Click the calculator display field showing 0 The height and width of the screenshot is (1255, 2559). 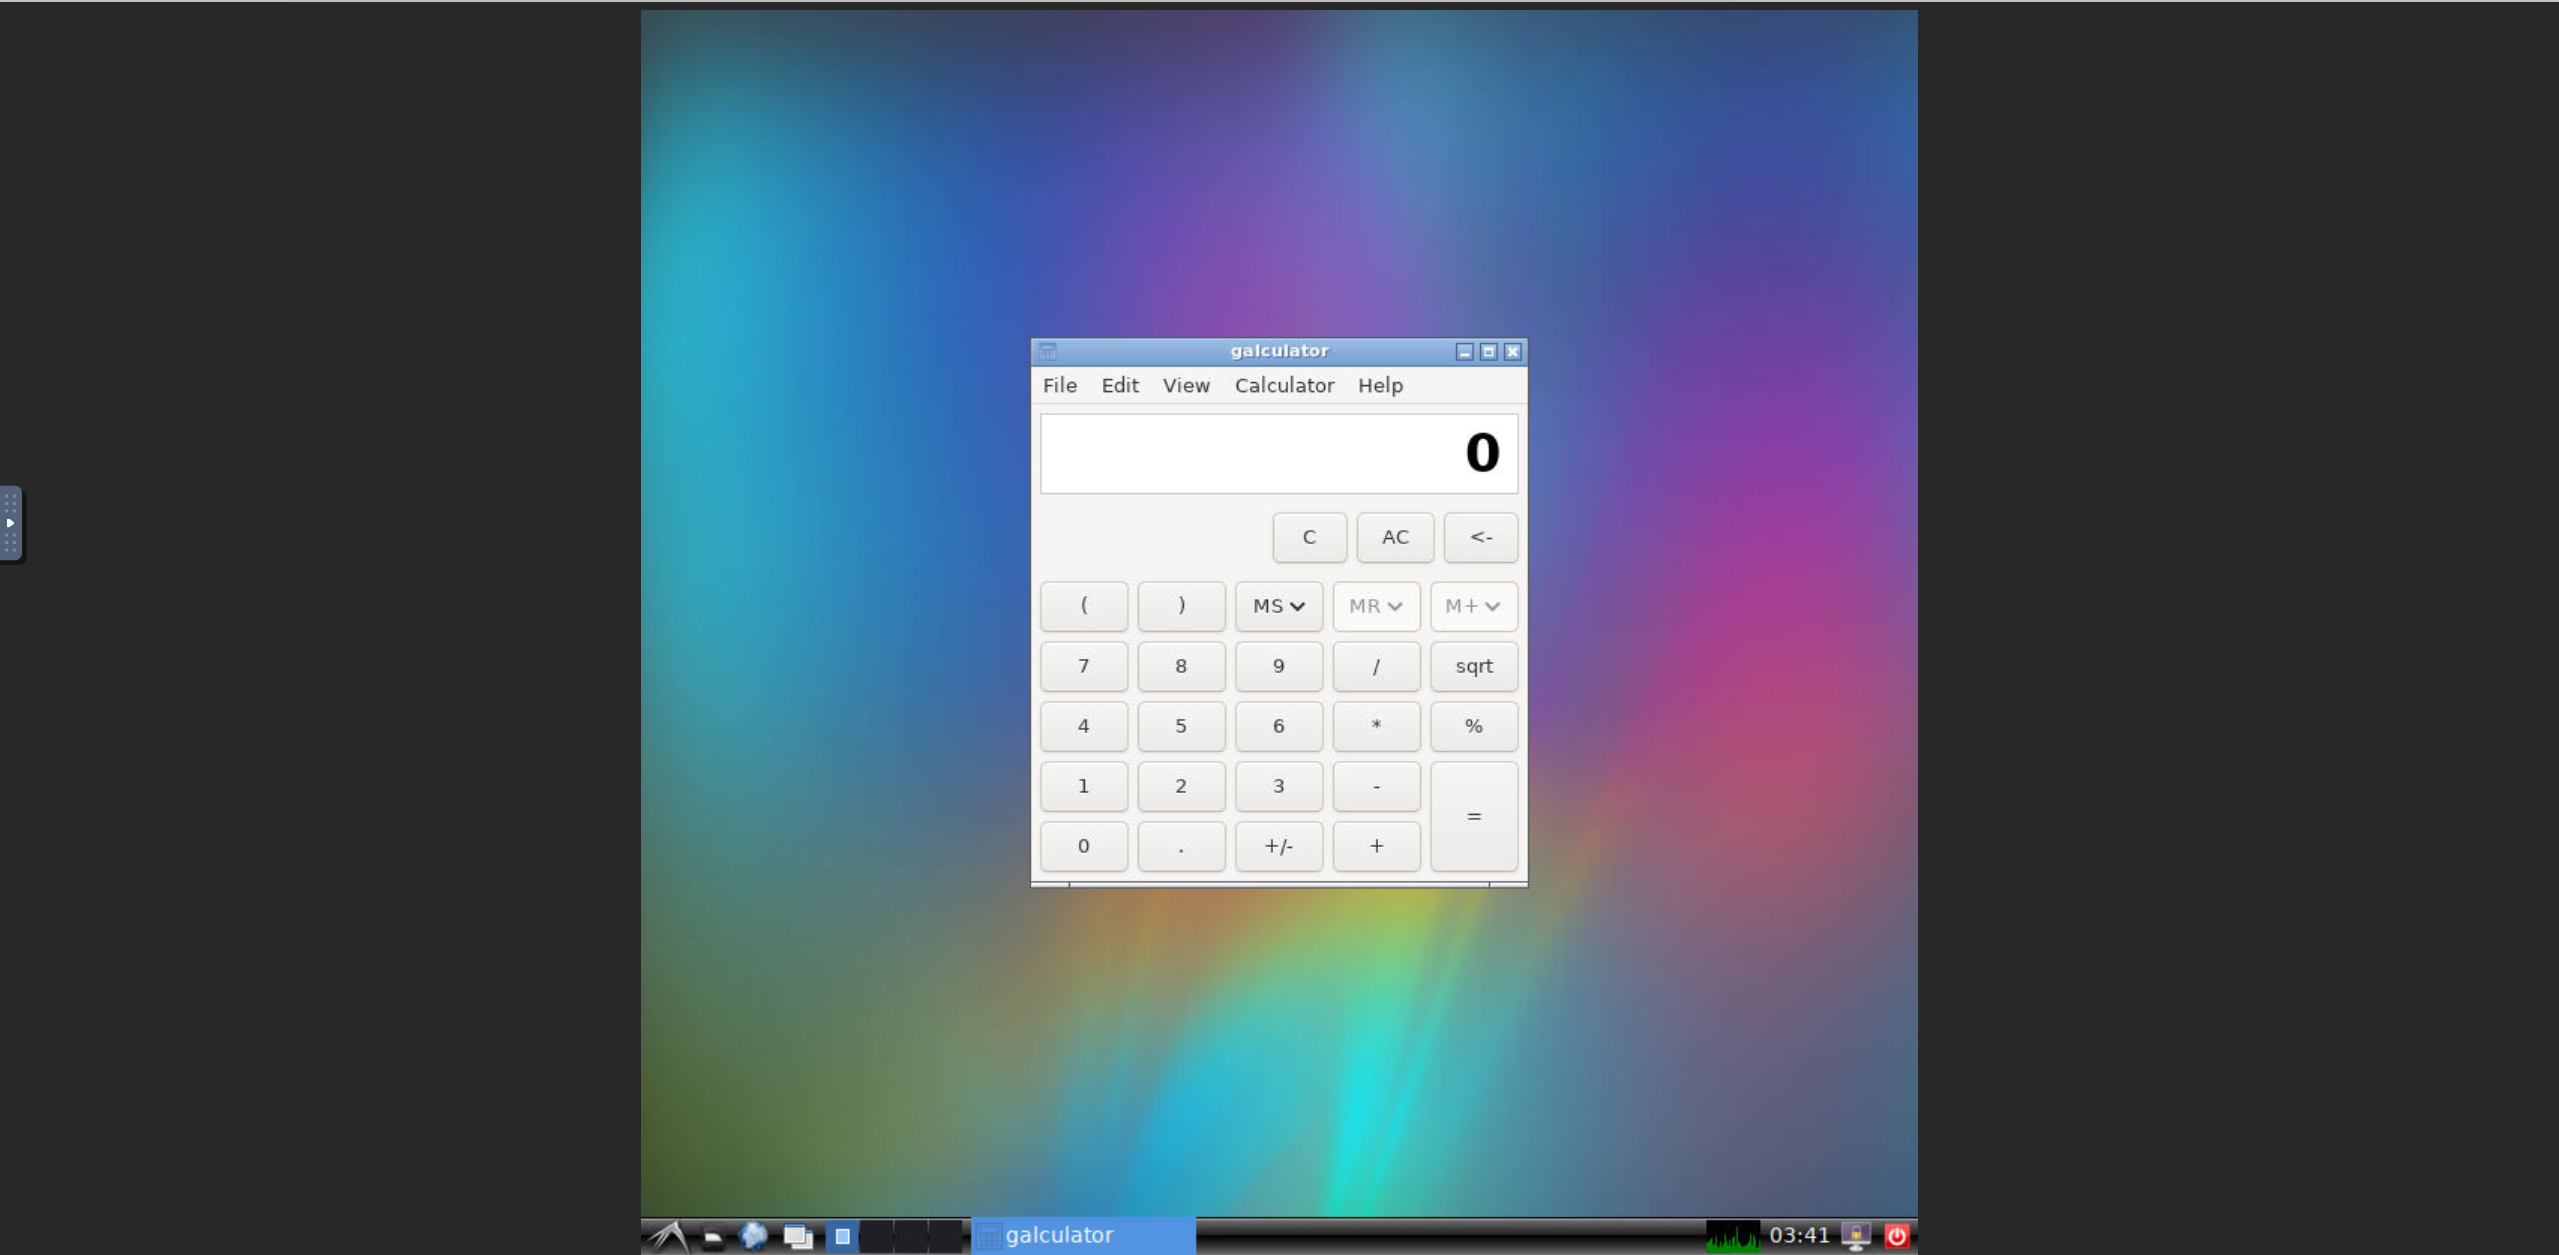coord(1278,453)
